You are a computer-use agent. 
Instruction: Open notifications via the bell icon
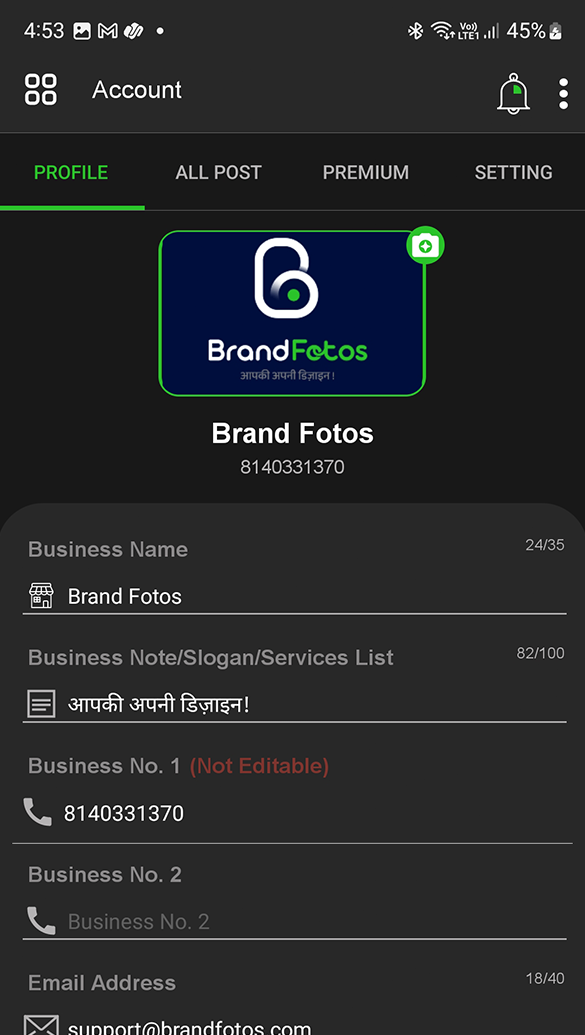513,93
